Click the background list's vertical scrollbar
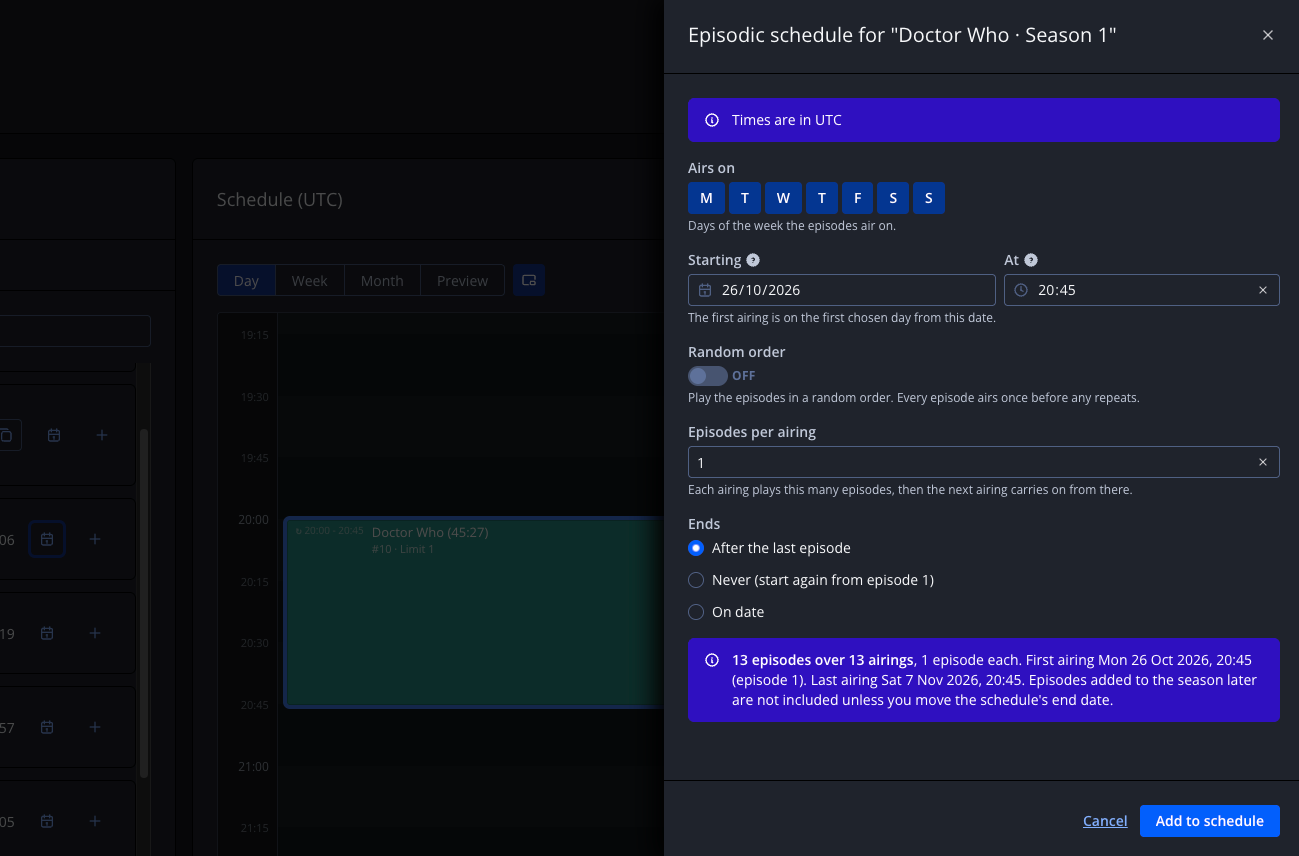 point(144,604)
